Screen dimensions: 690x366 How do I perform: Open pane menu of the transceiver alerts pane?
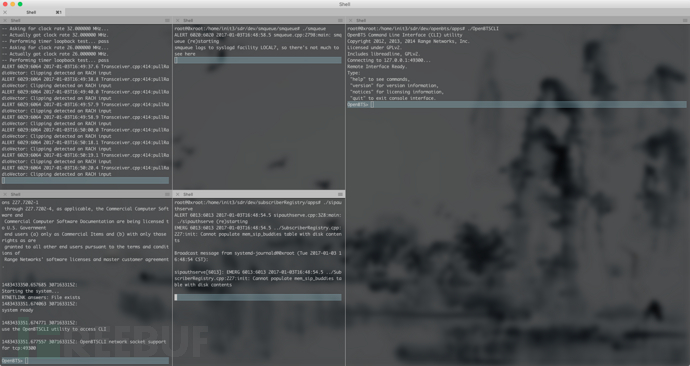pos(167,21)
